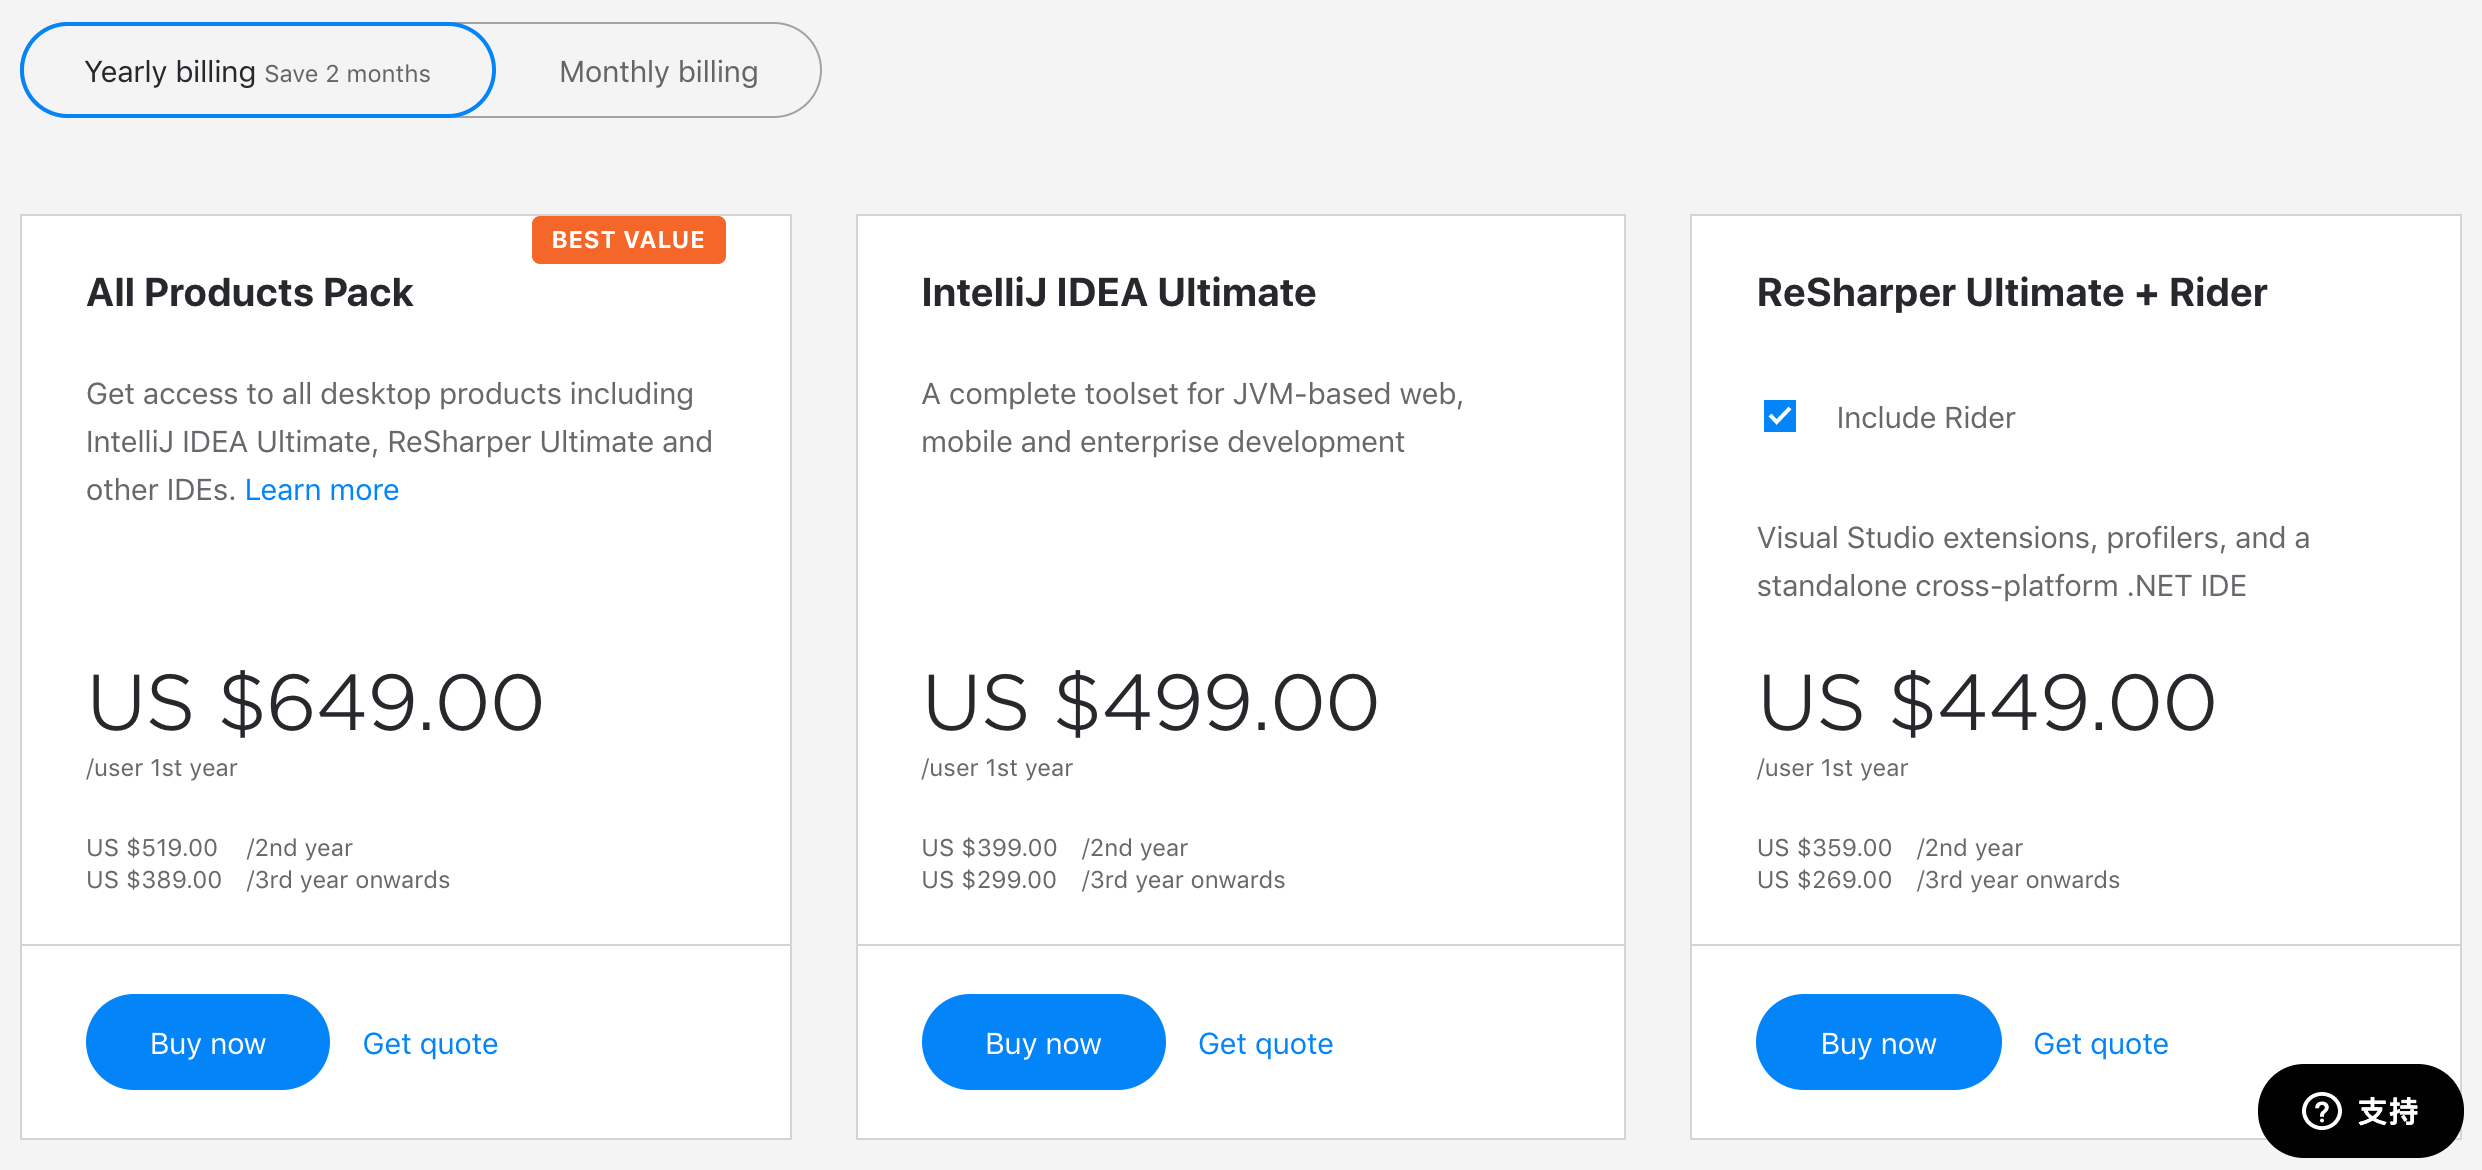Click the US $499.00 price
Screen dimensions: 2482x1170
coord(1150,703)
